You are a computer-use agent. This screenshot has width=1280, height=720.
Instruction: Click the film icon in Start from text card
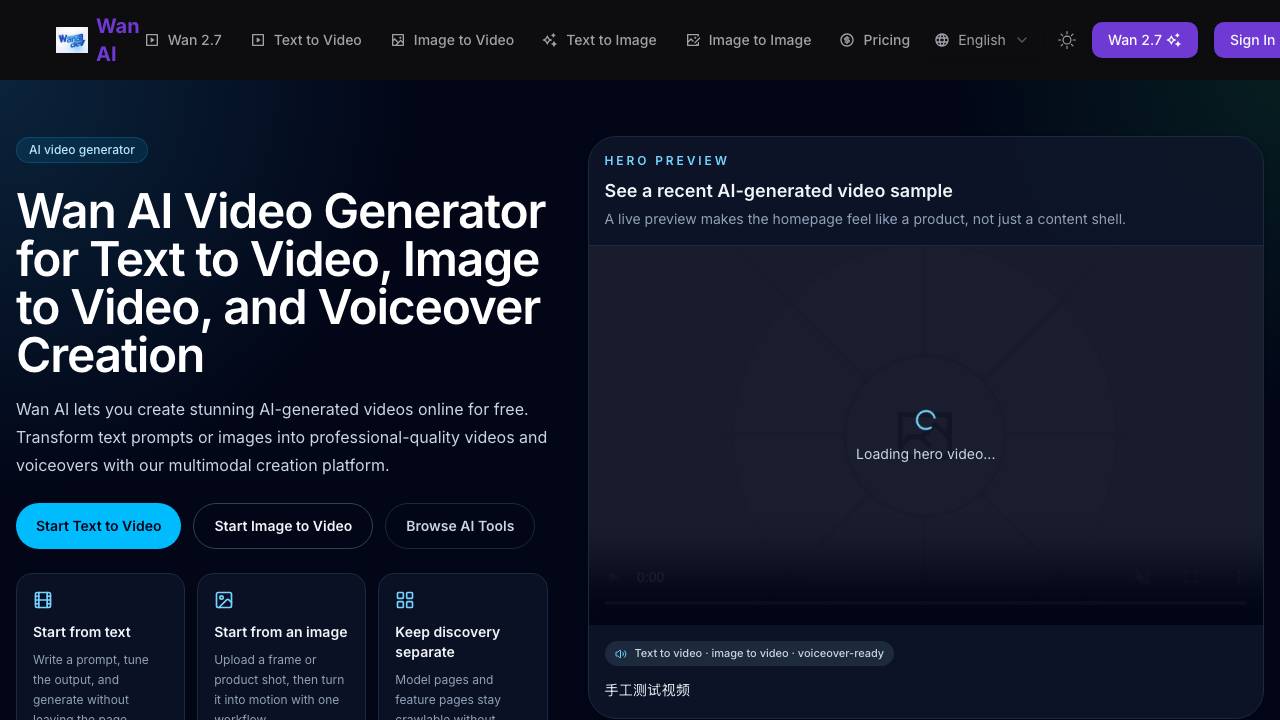click(x=43, y=600)
